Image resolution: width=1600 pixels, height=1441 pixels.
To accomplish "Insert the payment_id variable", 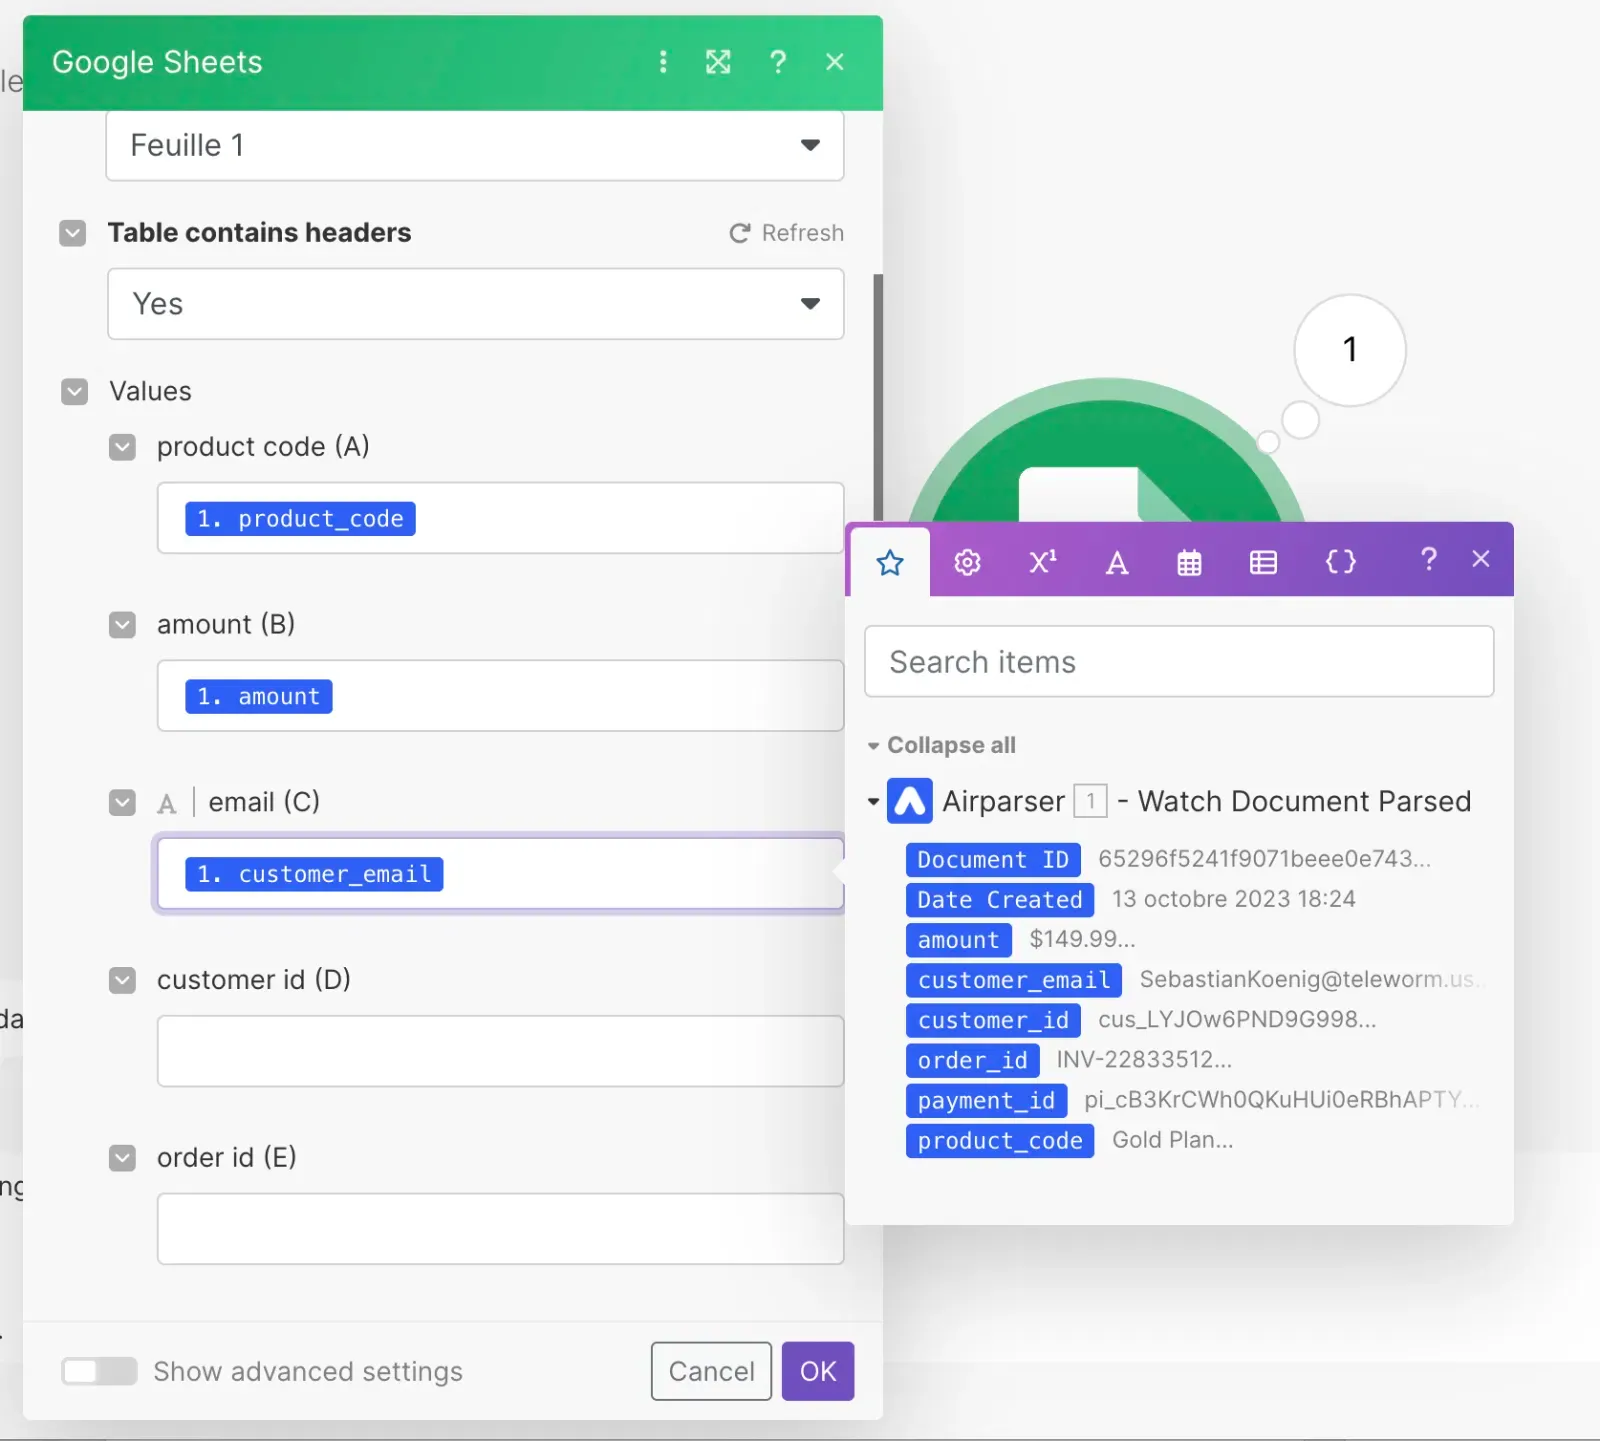I will point(986,1100).
